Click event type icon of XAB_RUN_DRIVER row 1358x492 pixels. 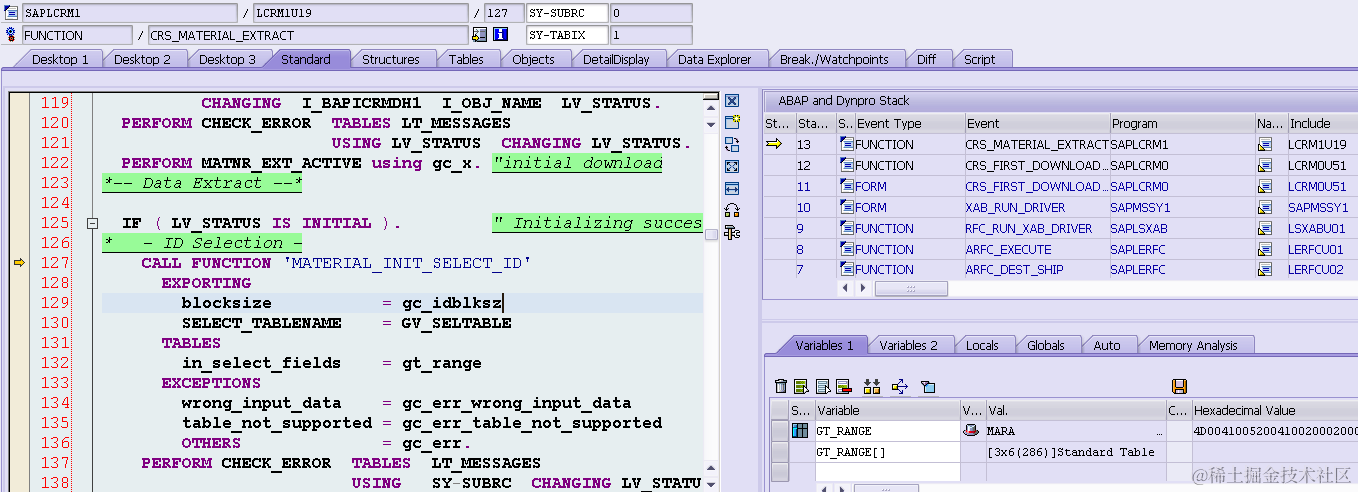pos(846,207)
